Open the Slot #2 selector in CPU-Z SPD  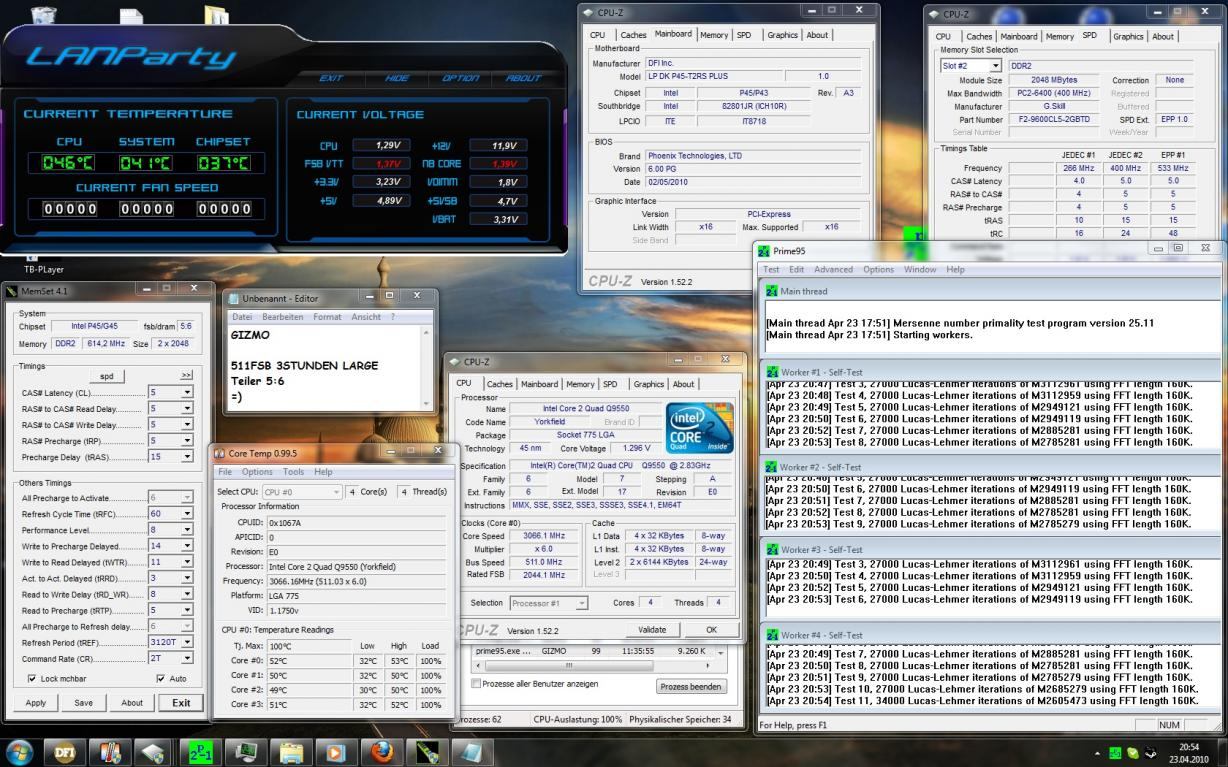[x=970, y=66]
